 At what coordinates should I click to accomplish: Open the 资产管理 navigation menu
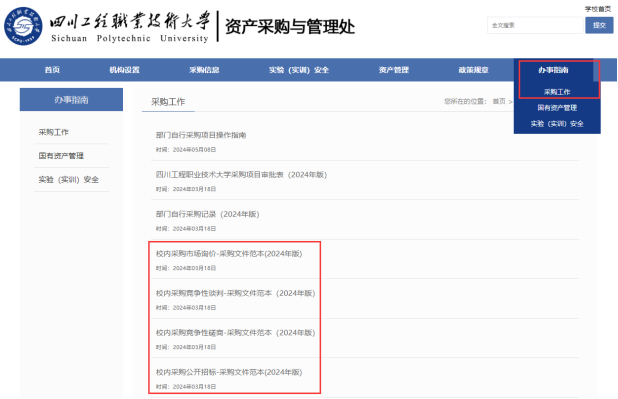tap(394, 70)
